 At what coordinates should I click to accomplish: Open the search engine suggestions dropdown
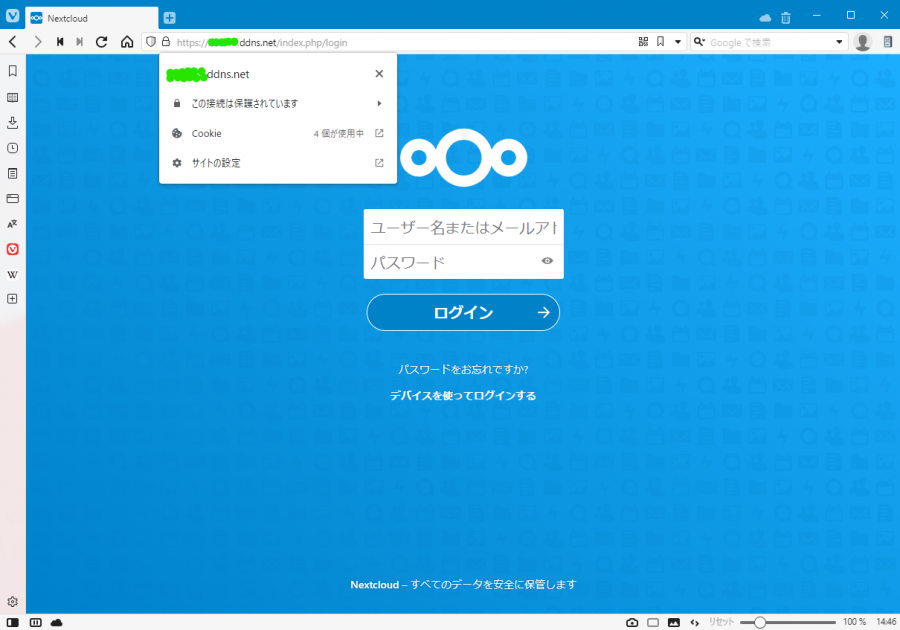tap(840, 42)
